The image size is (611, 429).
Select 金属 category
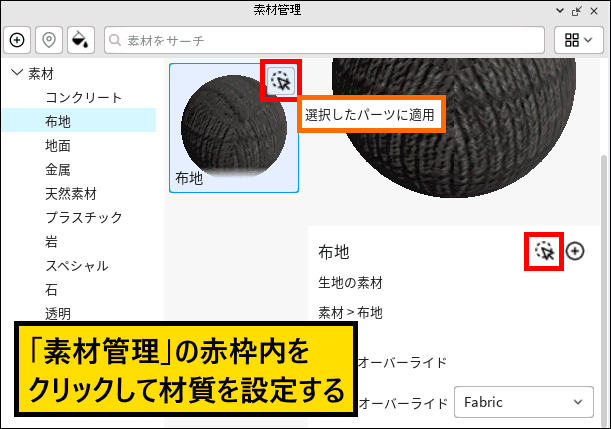tap(58, 169)
